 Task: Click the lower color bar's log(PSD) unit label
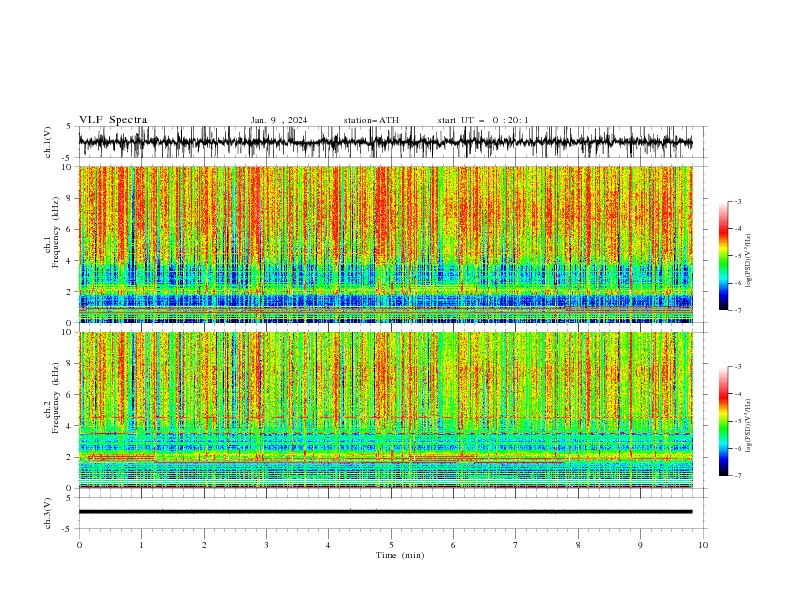pos(748,426)
